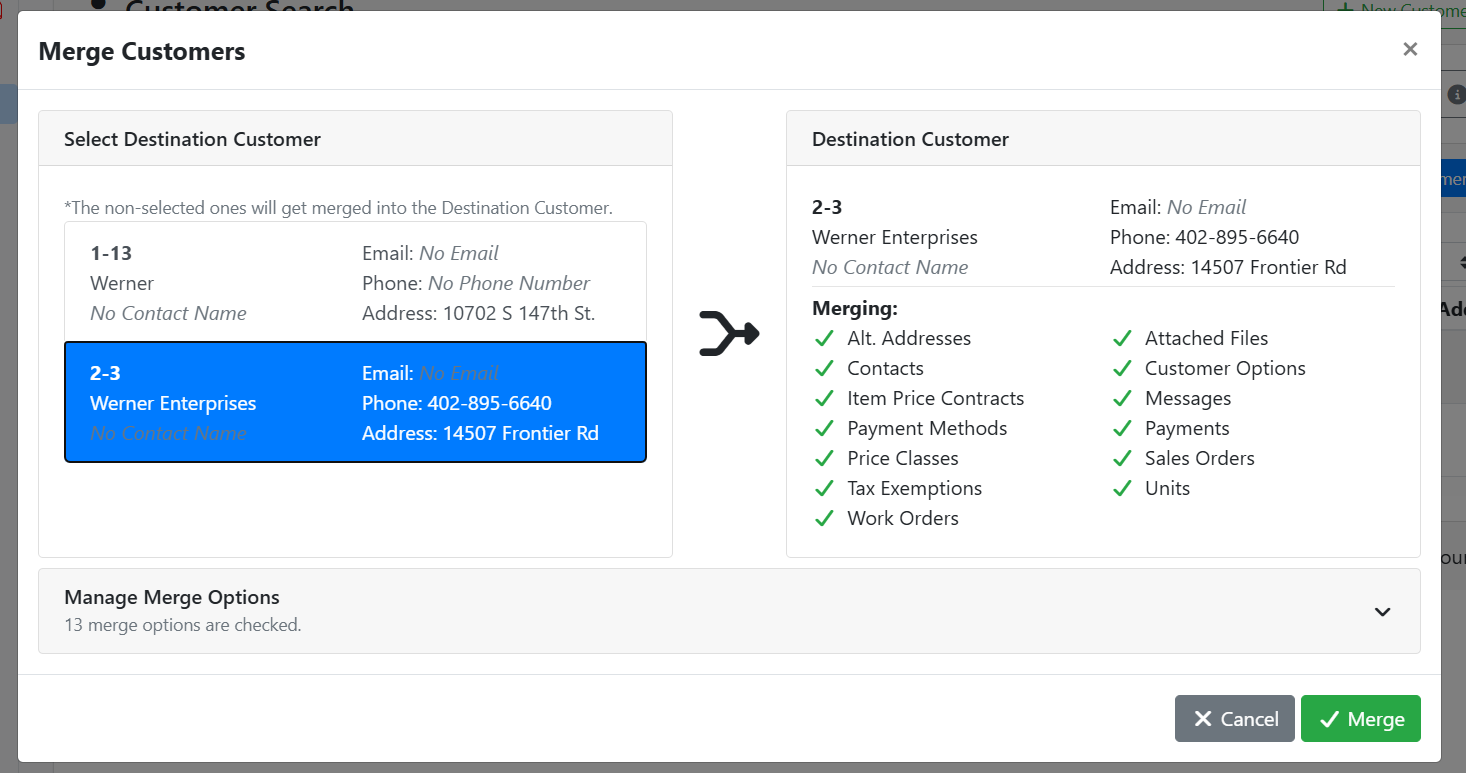Click the check icon next to Messages
Viewport: 1466px width, 773px height.
tap(1122, 399)
